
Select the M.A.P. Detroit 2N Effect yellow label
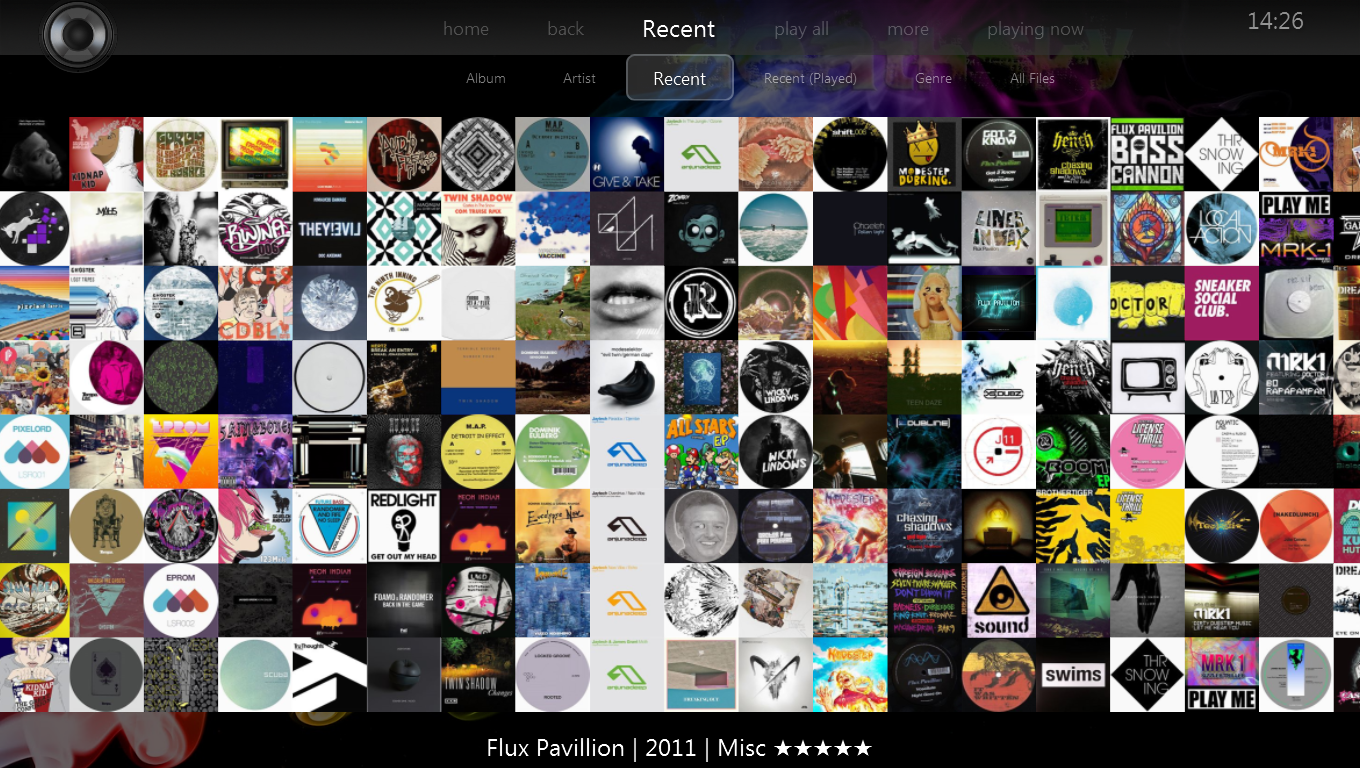478,451
